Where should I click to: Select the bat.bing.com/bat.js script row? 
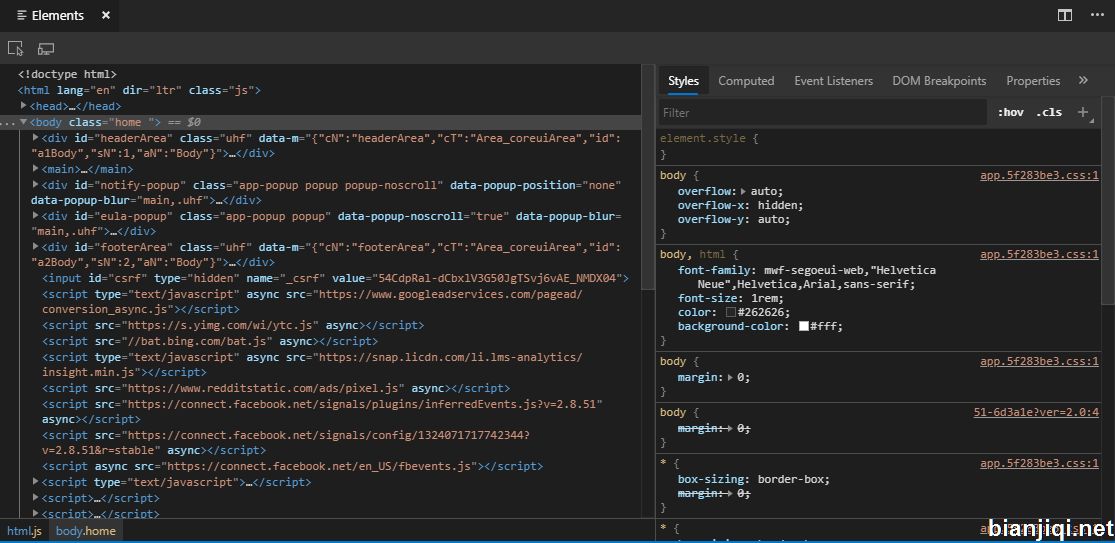click(x=210, y=340)
